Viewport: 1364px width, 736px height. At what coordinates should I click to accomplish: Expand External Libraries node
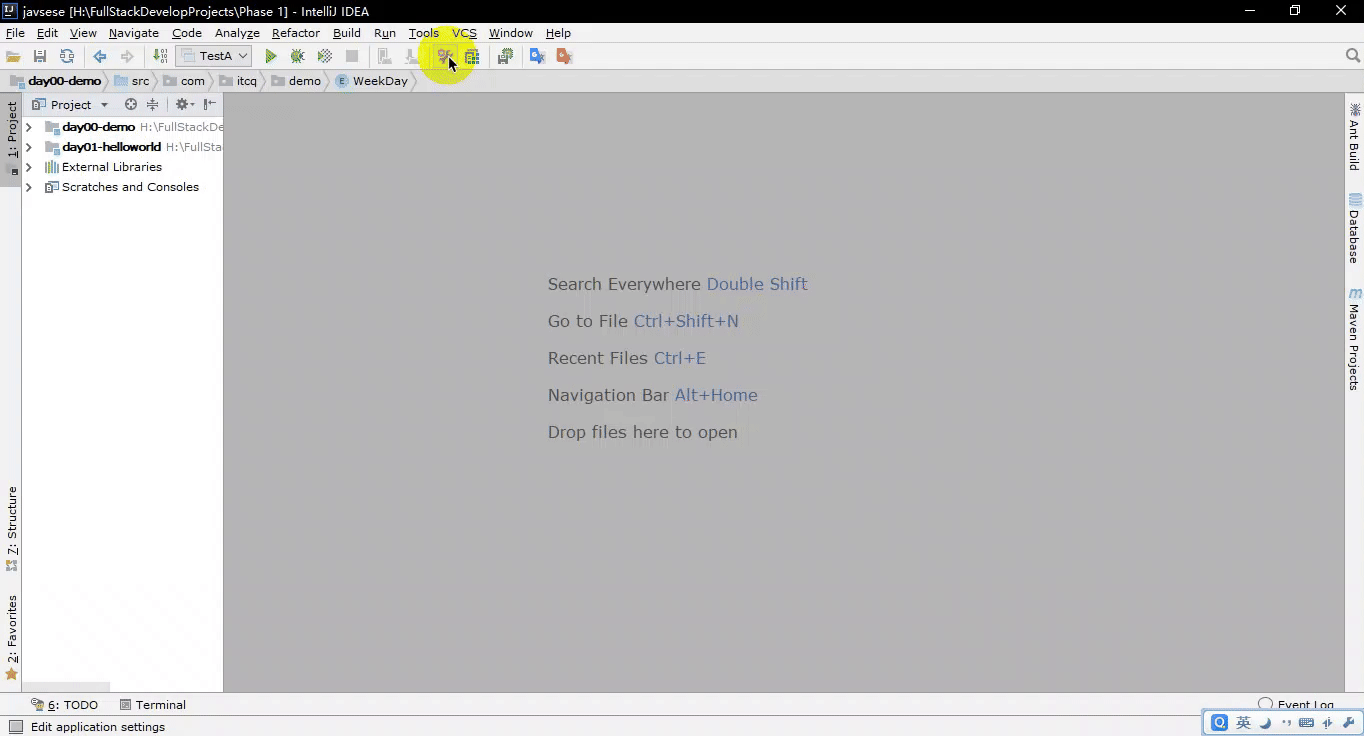pyautogui.click(x=29, y=167)
